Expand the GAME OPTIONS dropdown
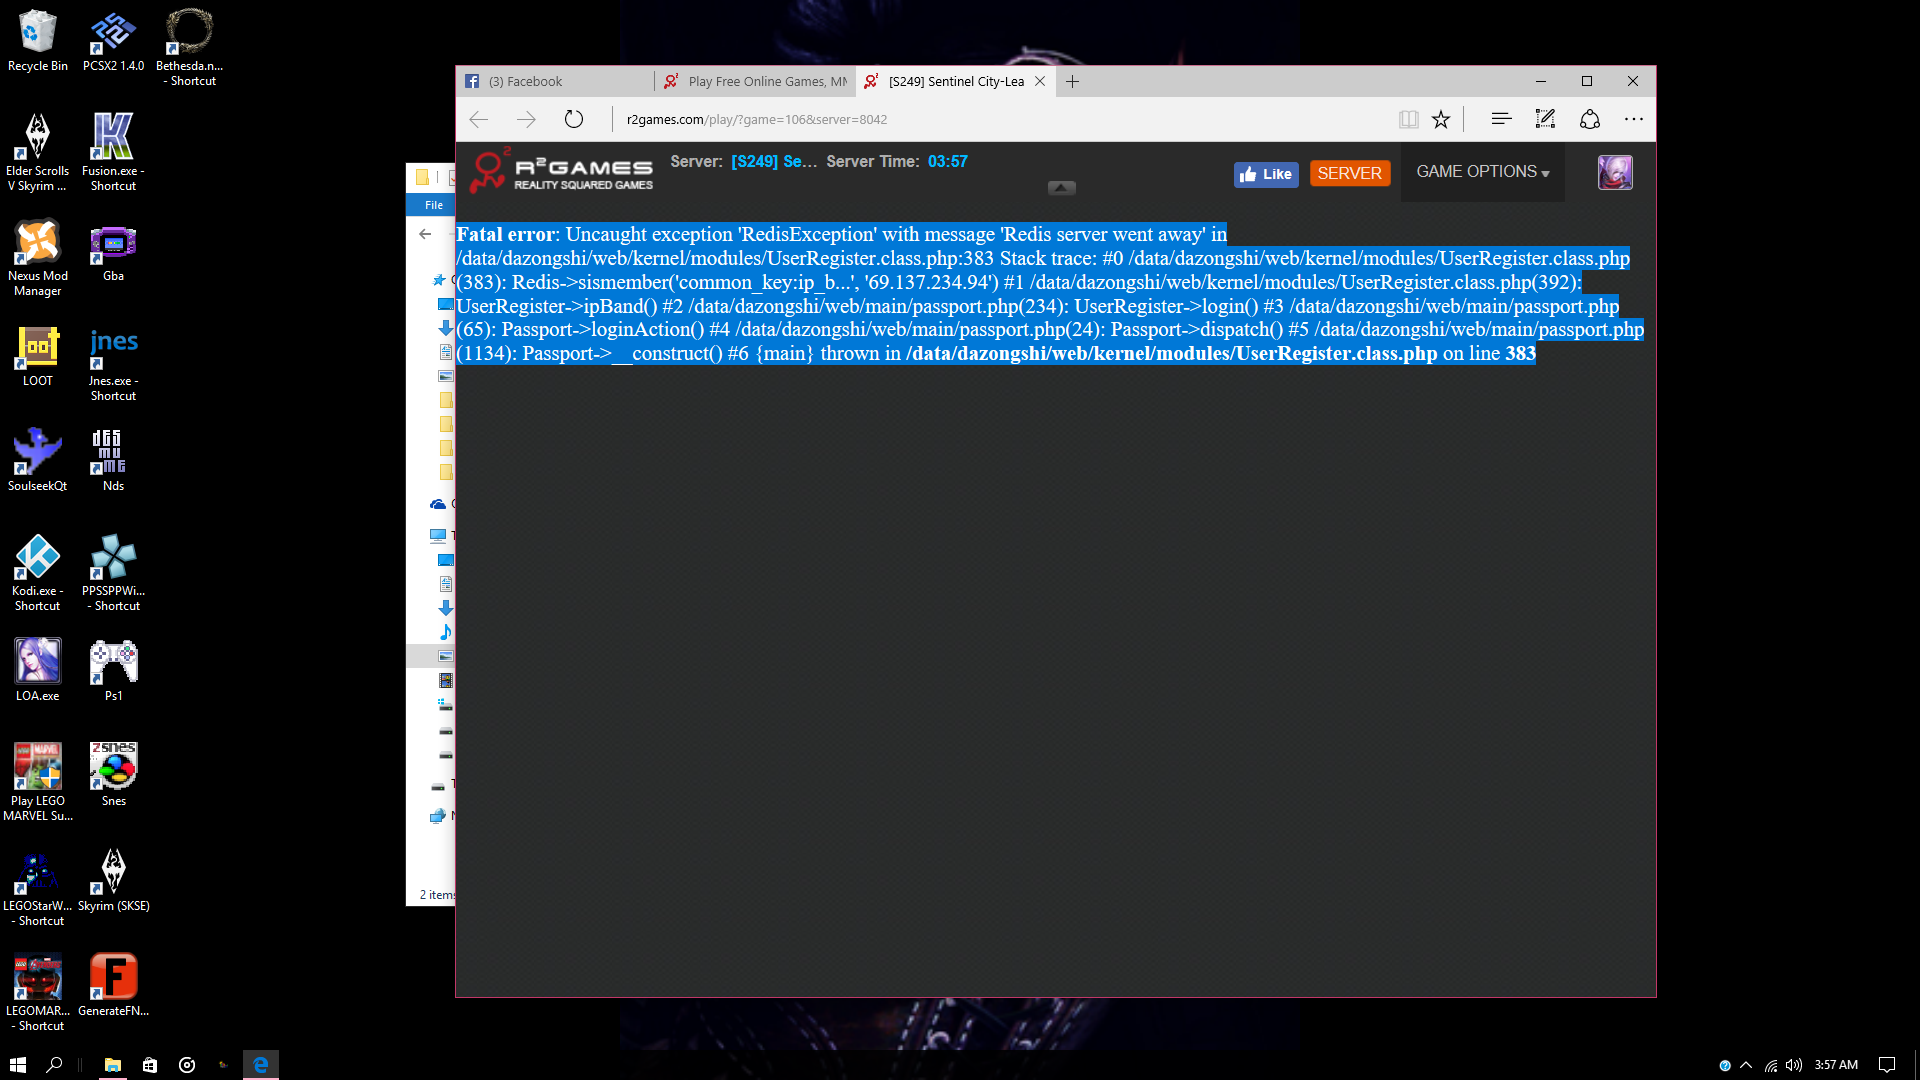This screenshot has width=1920, height=1080. pyautogui.click(x=1482, y=172)
